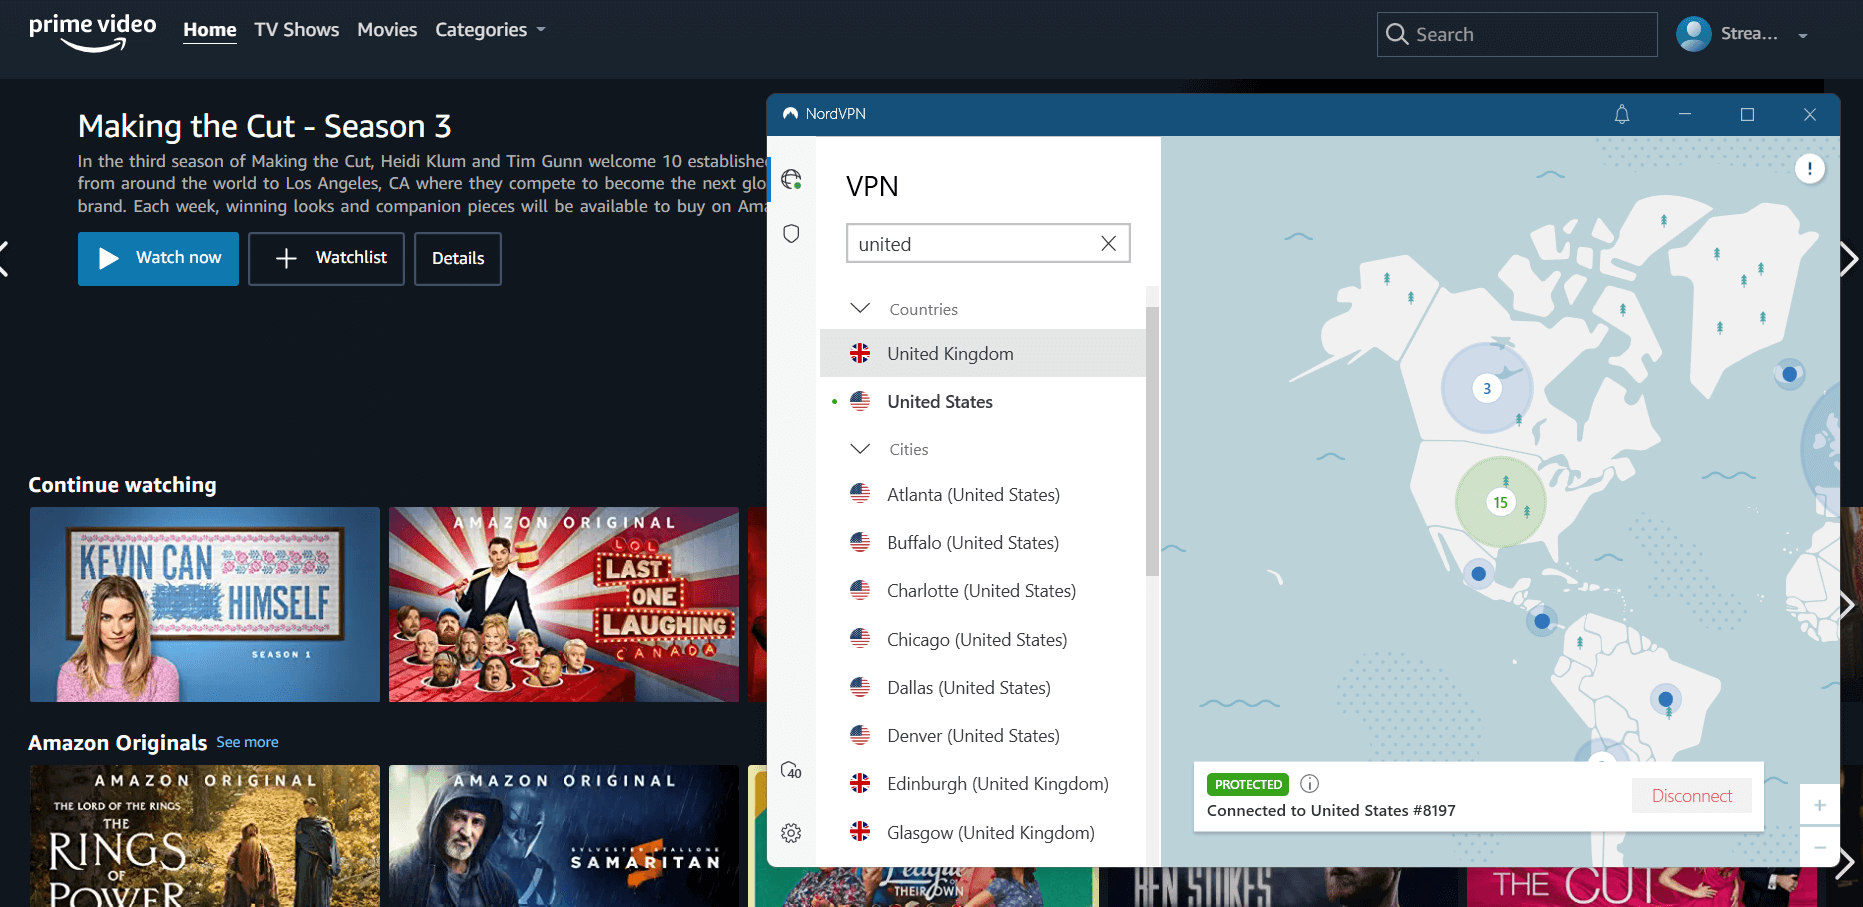Click the profile avatar icon in Prime Video
This screenshot has height=907, width=1863.
(x=1693, y=34)
